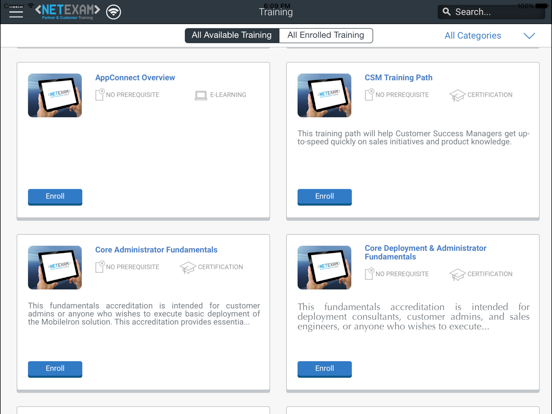Viewport: 552px width, 414px height.
Task: Click NO PREREQUISITE text on AppConnect Overview
Action: [x=132, y=95]
